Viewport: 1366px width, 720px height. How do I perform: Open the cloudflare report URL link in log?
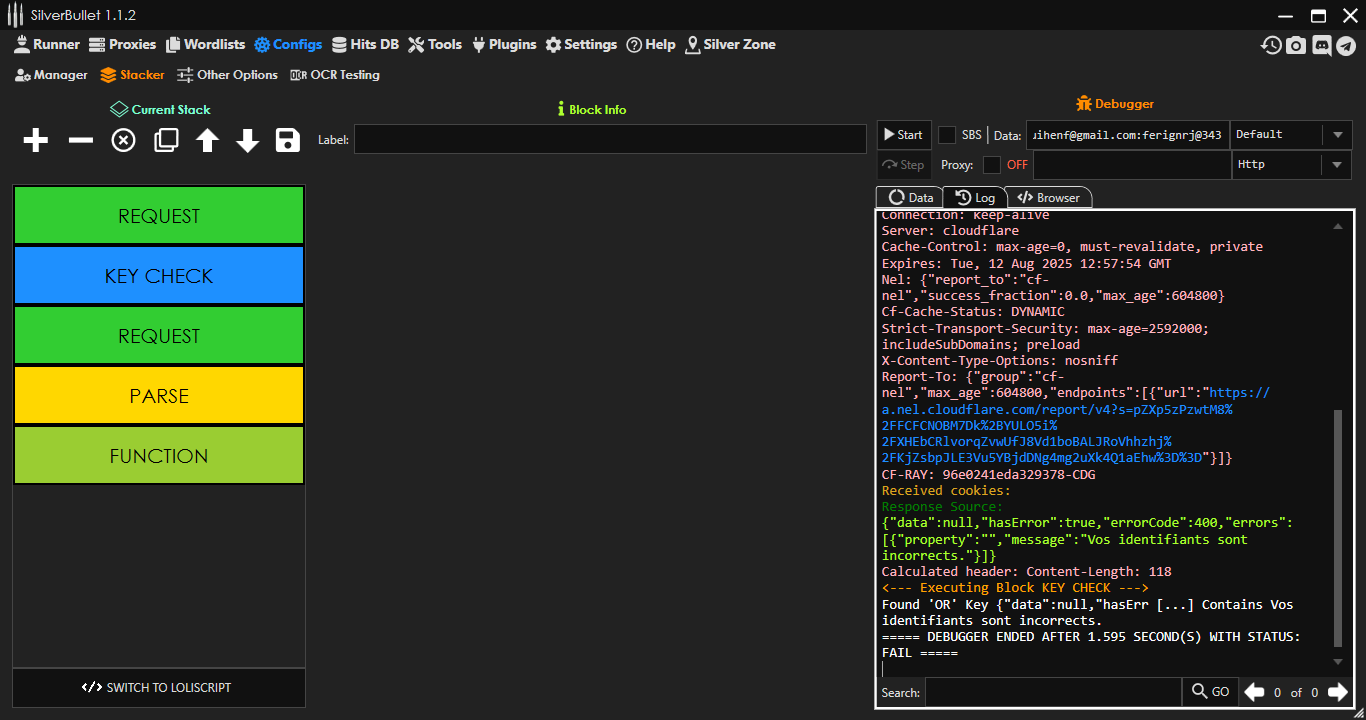1076,425
